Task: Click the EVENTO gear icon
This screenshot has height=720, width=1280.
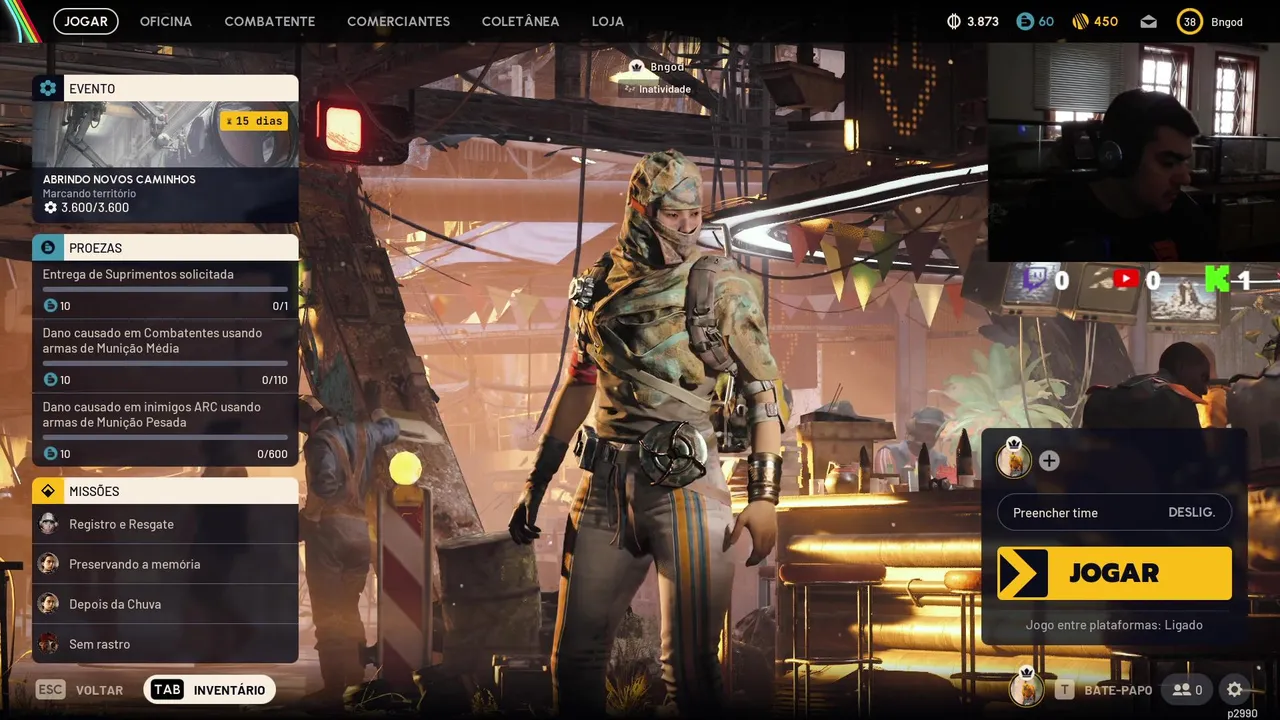Action: click(x=48, y=88)
